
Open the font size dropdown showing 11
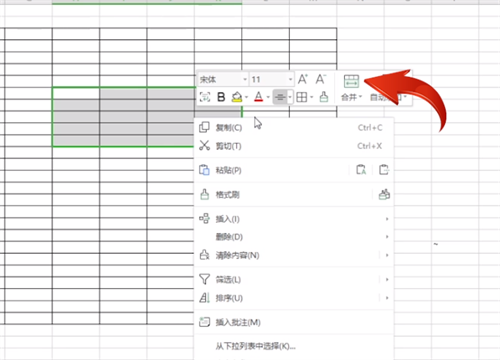pos(272,79)
